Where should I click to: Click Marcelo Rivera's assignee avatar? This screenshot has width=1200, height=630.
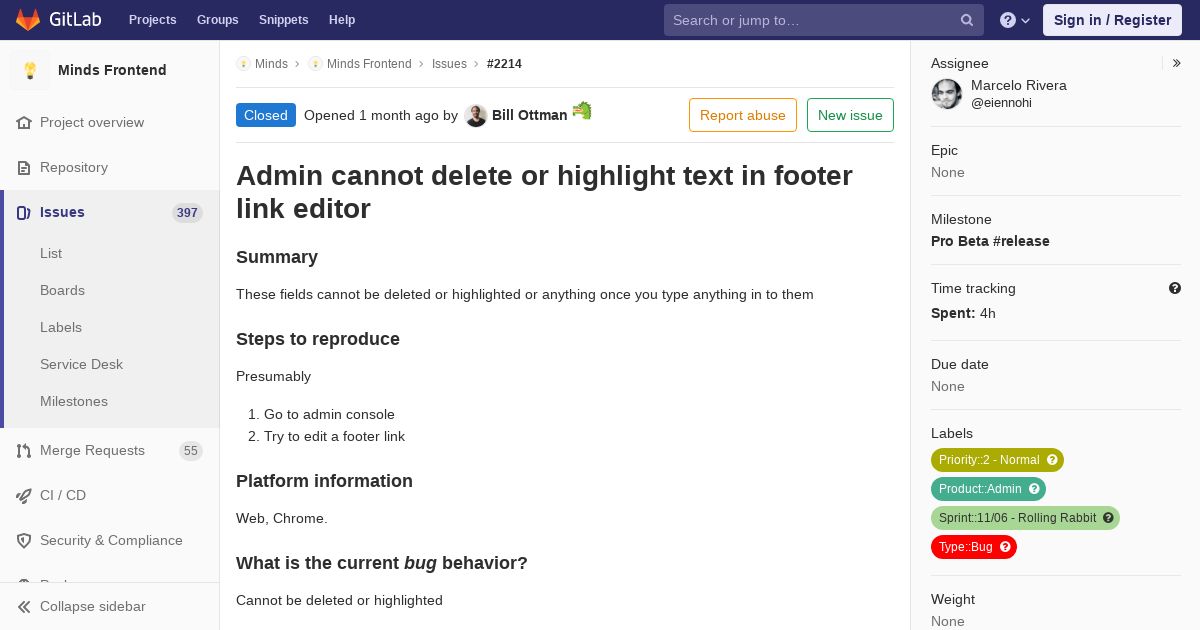pyautogui.click(x=947, y=94)
